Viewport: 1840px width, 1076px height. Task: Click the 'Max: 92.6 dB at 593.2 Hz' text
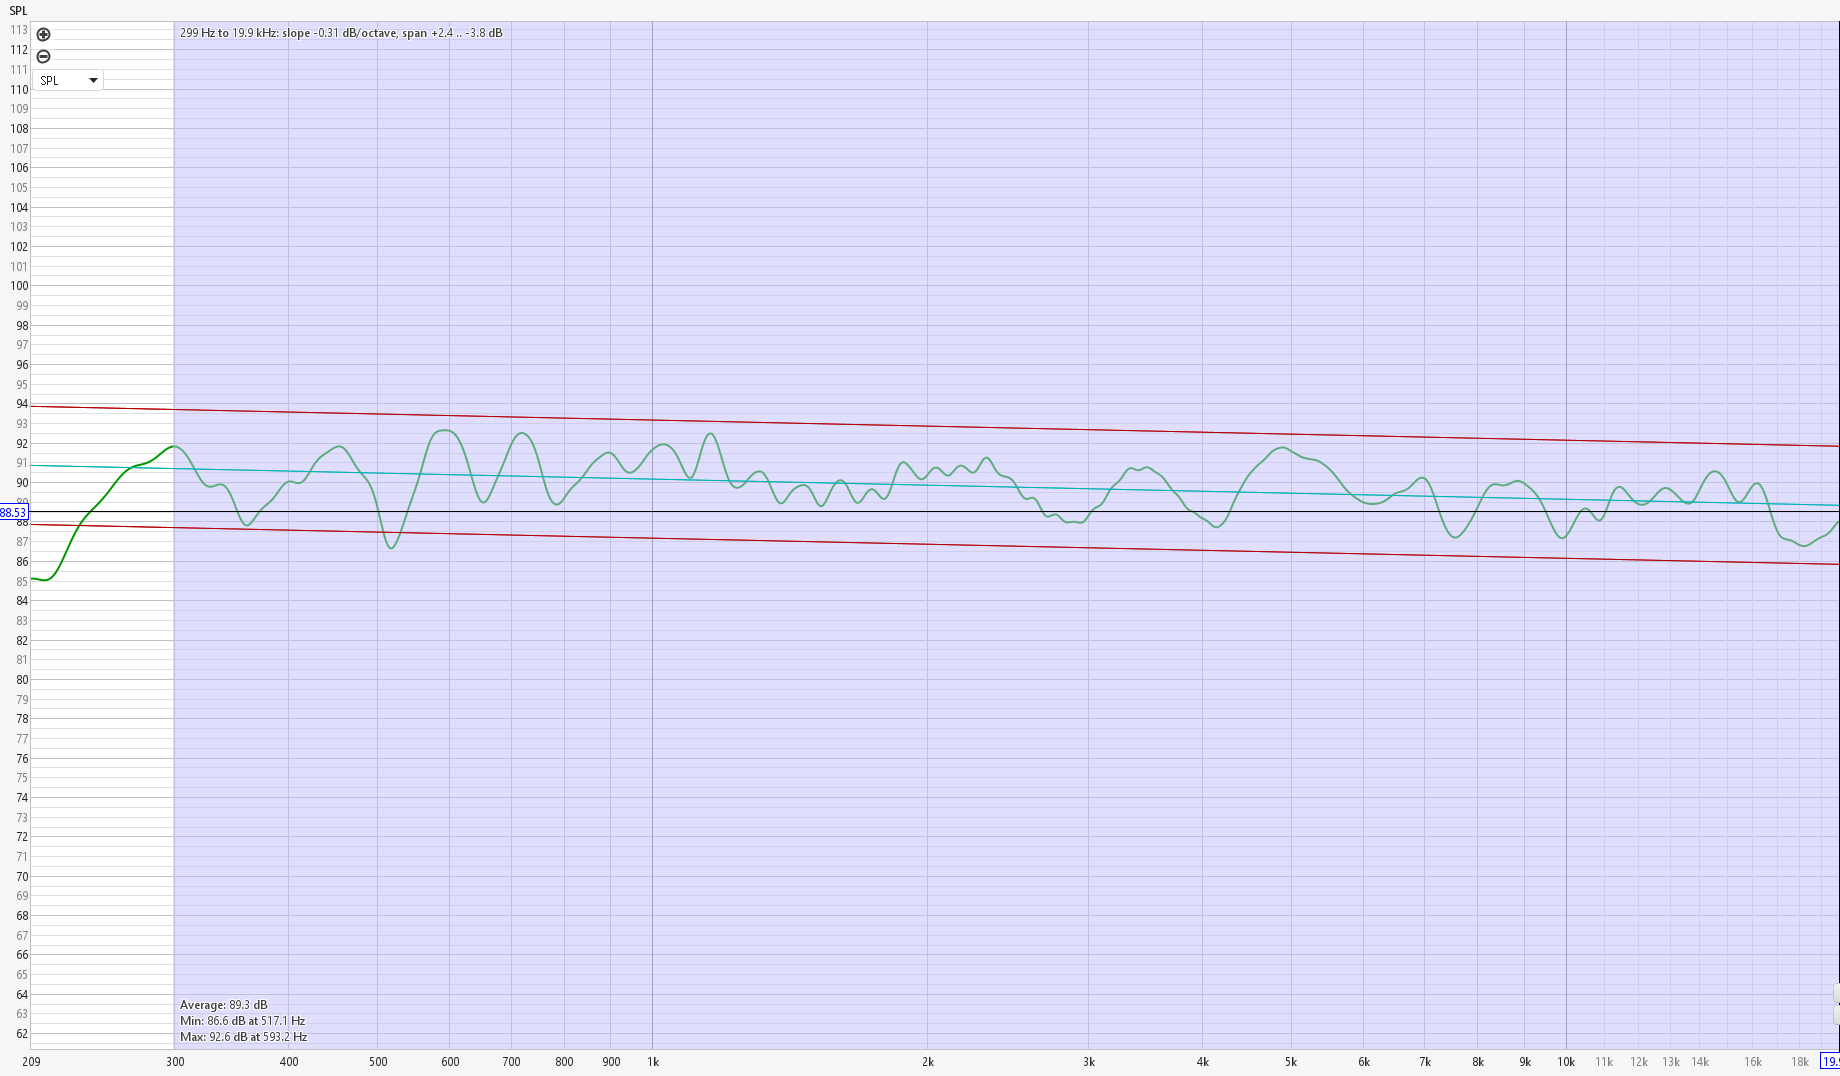point(243,1037)
